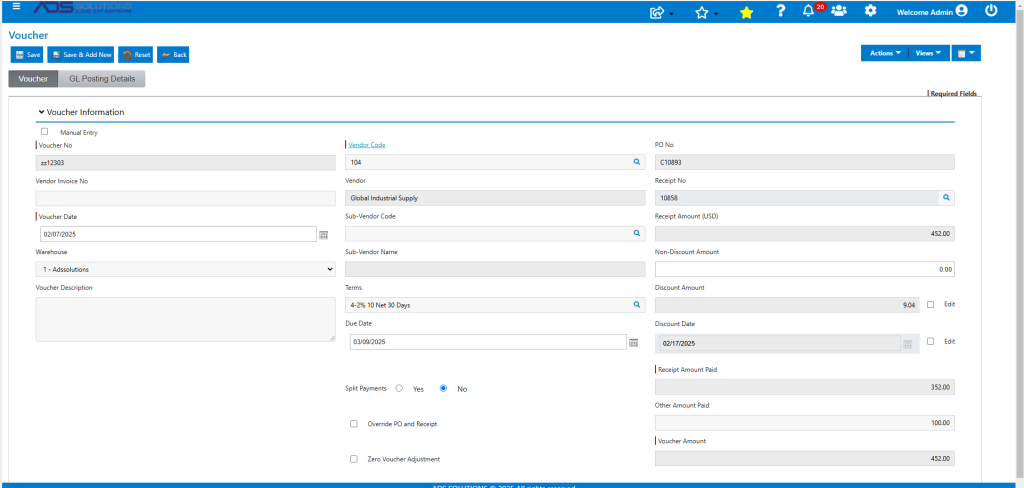1024x488 pixels.
Task: Click the Terms field 4-2% 10 Net 30 Days
Action: coord(495,304)
